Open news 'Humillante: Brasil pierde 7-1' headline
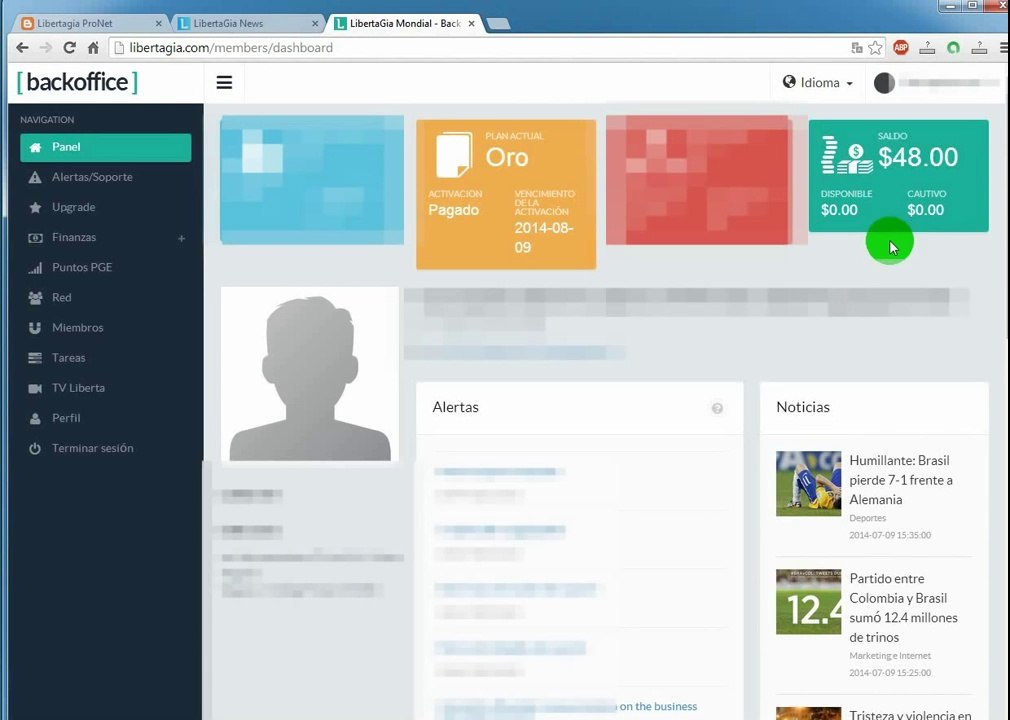This screenshot has height=720, width=1010. (900, 480)
